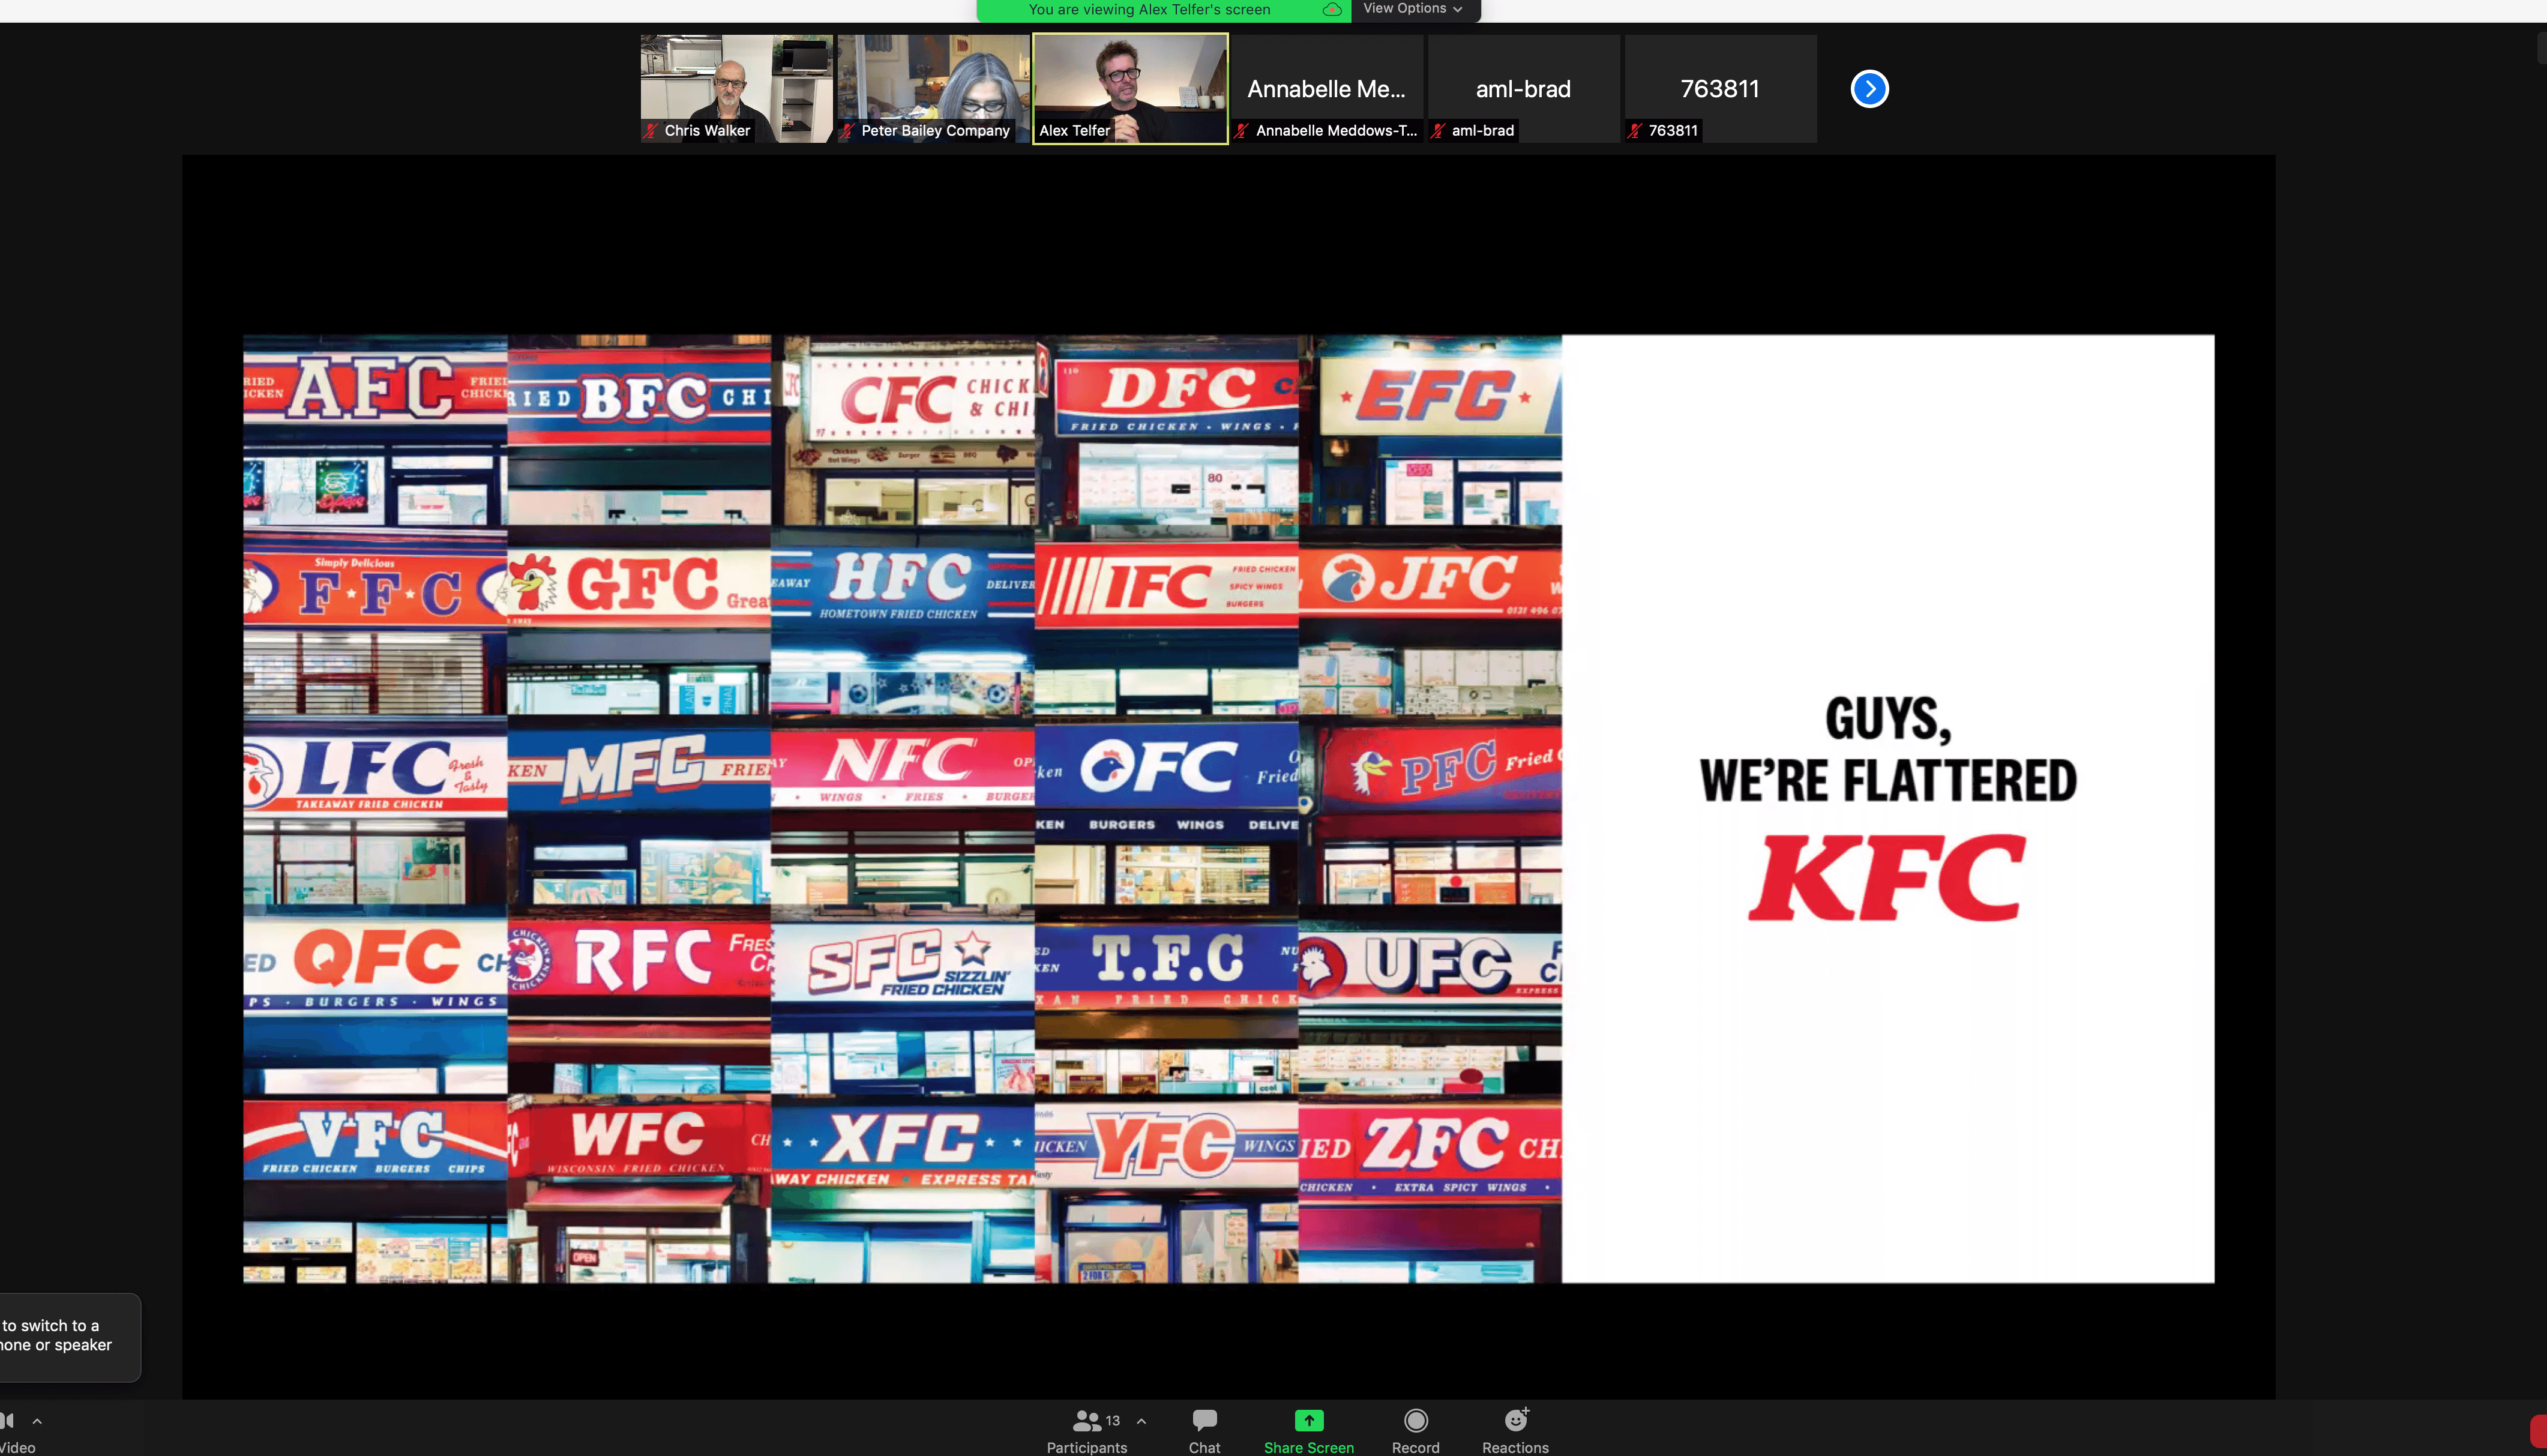Click the GUYS, WE'RE FLATTERED headline
The image size is (2547, 1456).
point(1887,750)
